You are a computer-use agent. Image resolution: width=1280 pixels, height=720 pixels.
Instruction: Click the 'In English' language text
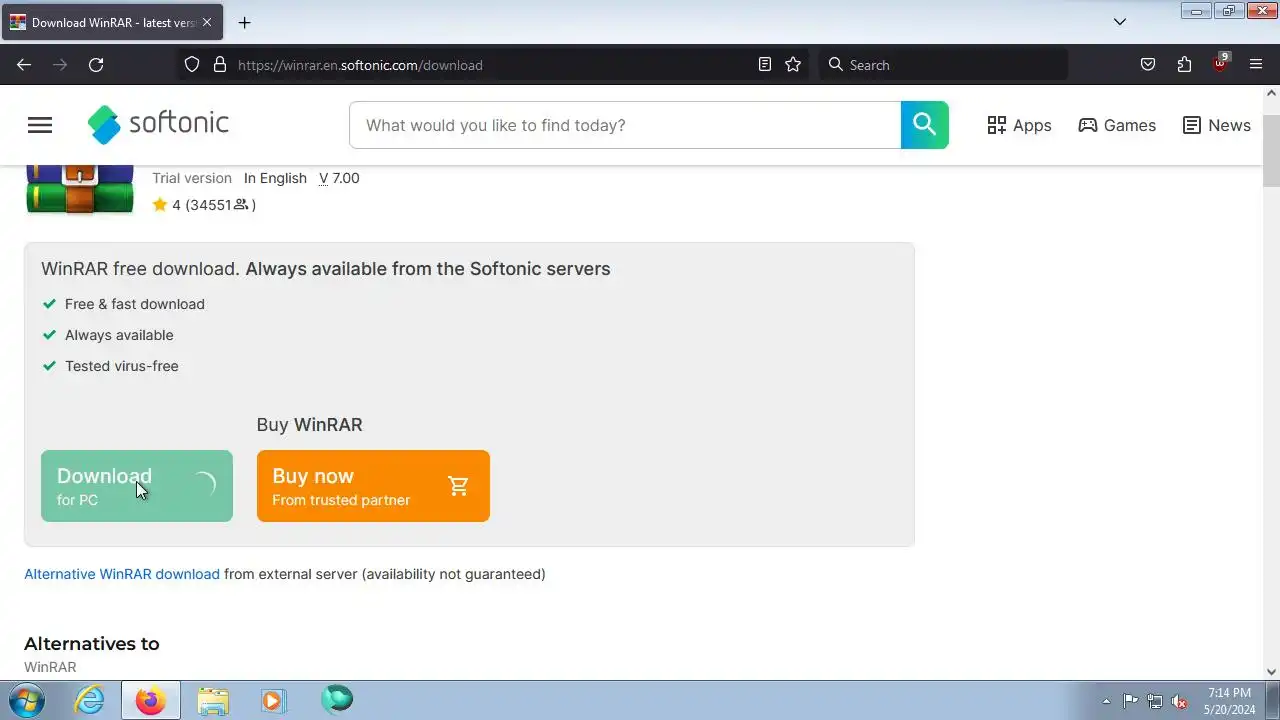click(275, 178)
